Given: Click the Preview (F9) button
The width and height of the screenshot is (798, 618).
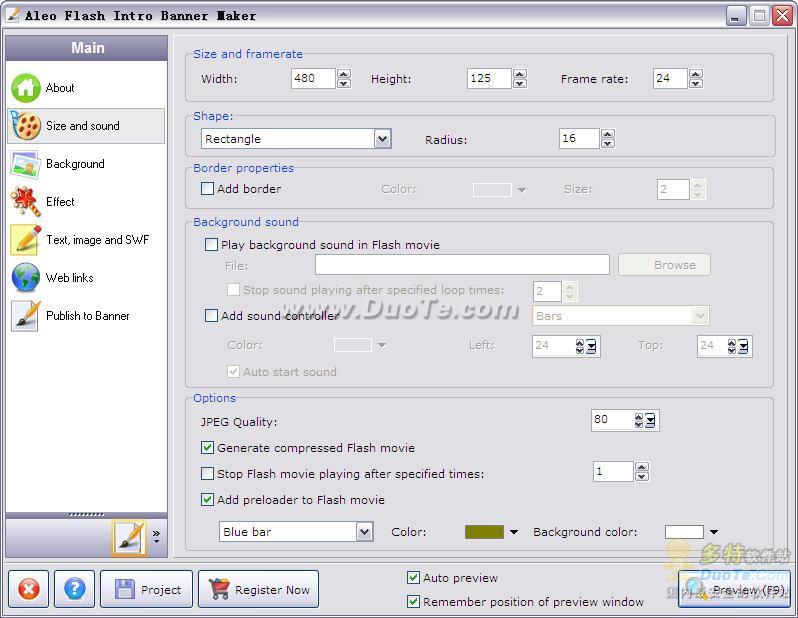Looking at the screenshot, I should [x=734, y=589].
